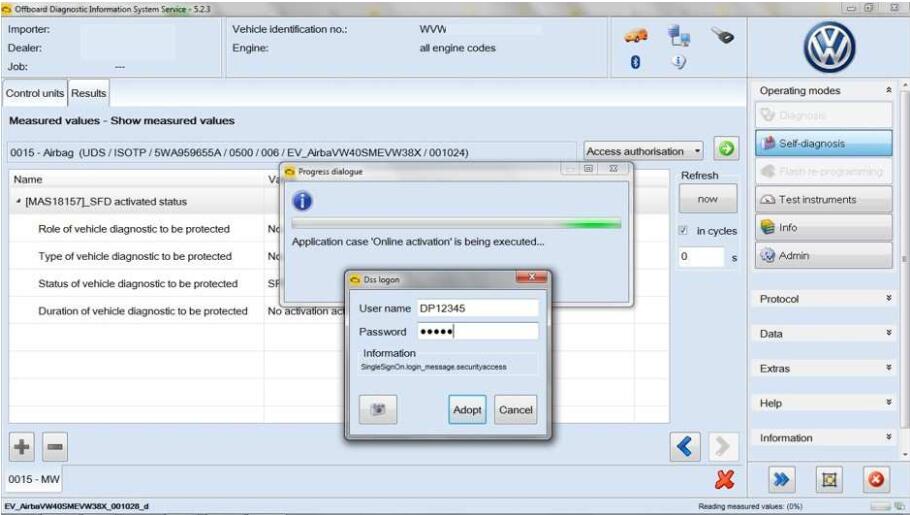
Task: Click the double-arrow continue button
Action: point(782,480)
